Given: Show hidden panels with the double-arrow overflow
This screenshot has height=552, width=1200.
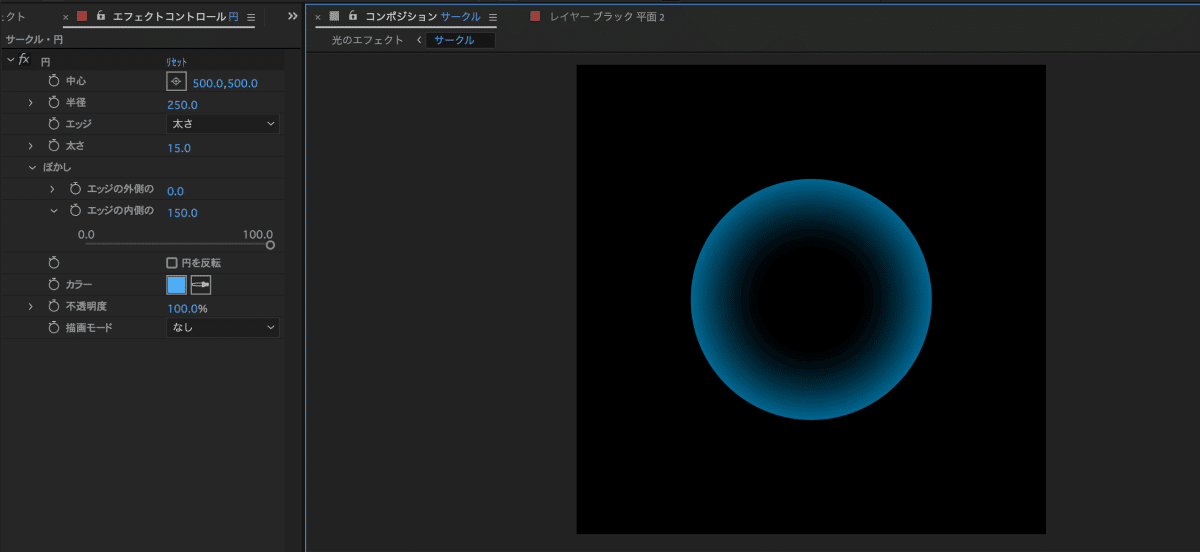Looking at the screenshot, I should pyautogui.click(x=292, y=16).
